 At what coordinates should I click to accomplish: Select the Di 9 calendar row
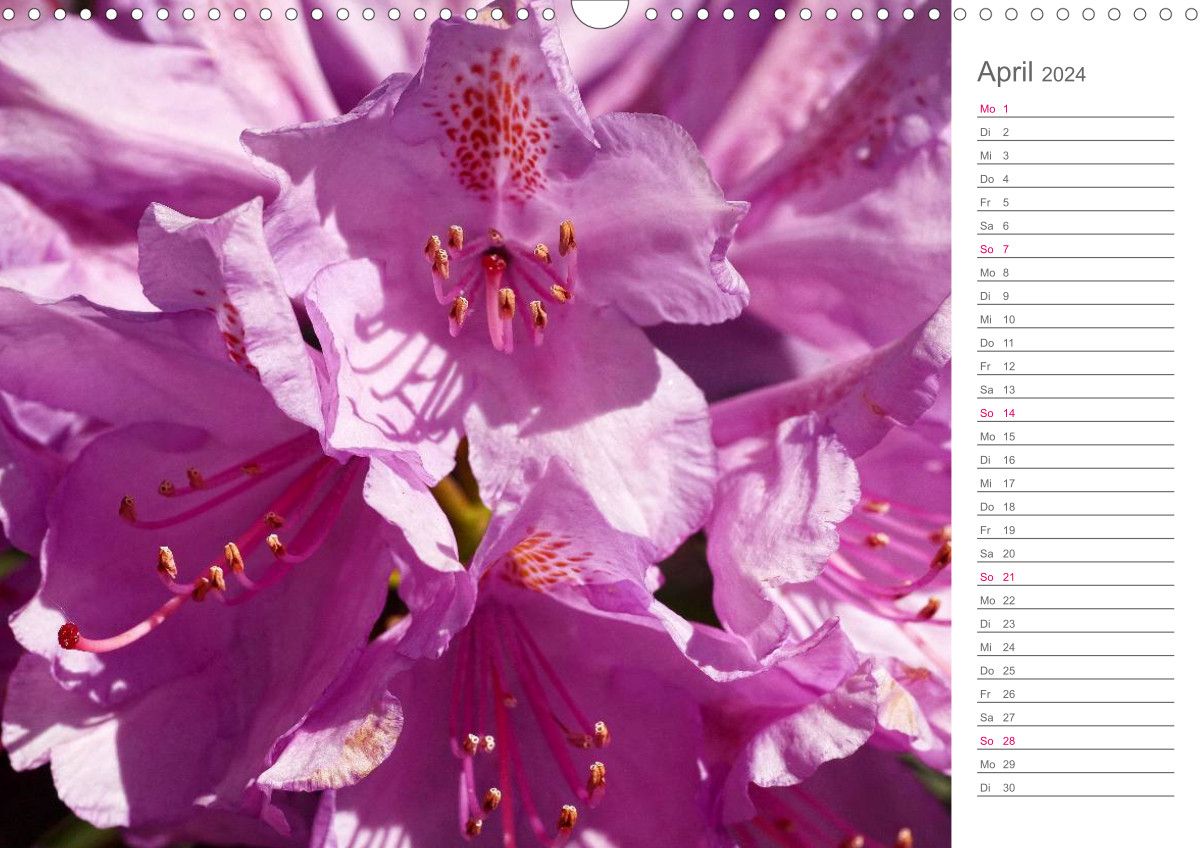click(1075, 296)
